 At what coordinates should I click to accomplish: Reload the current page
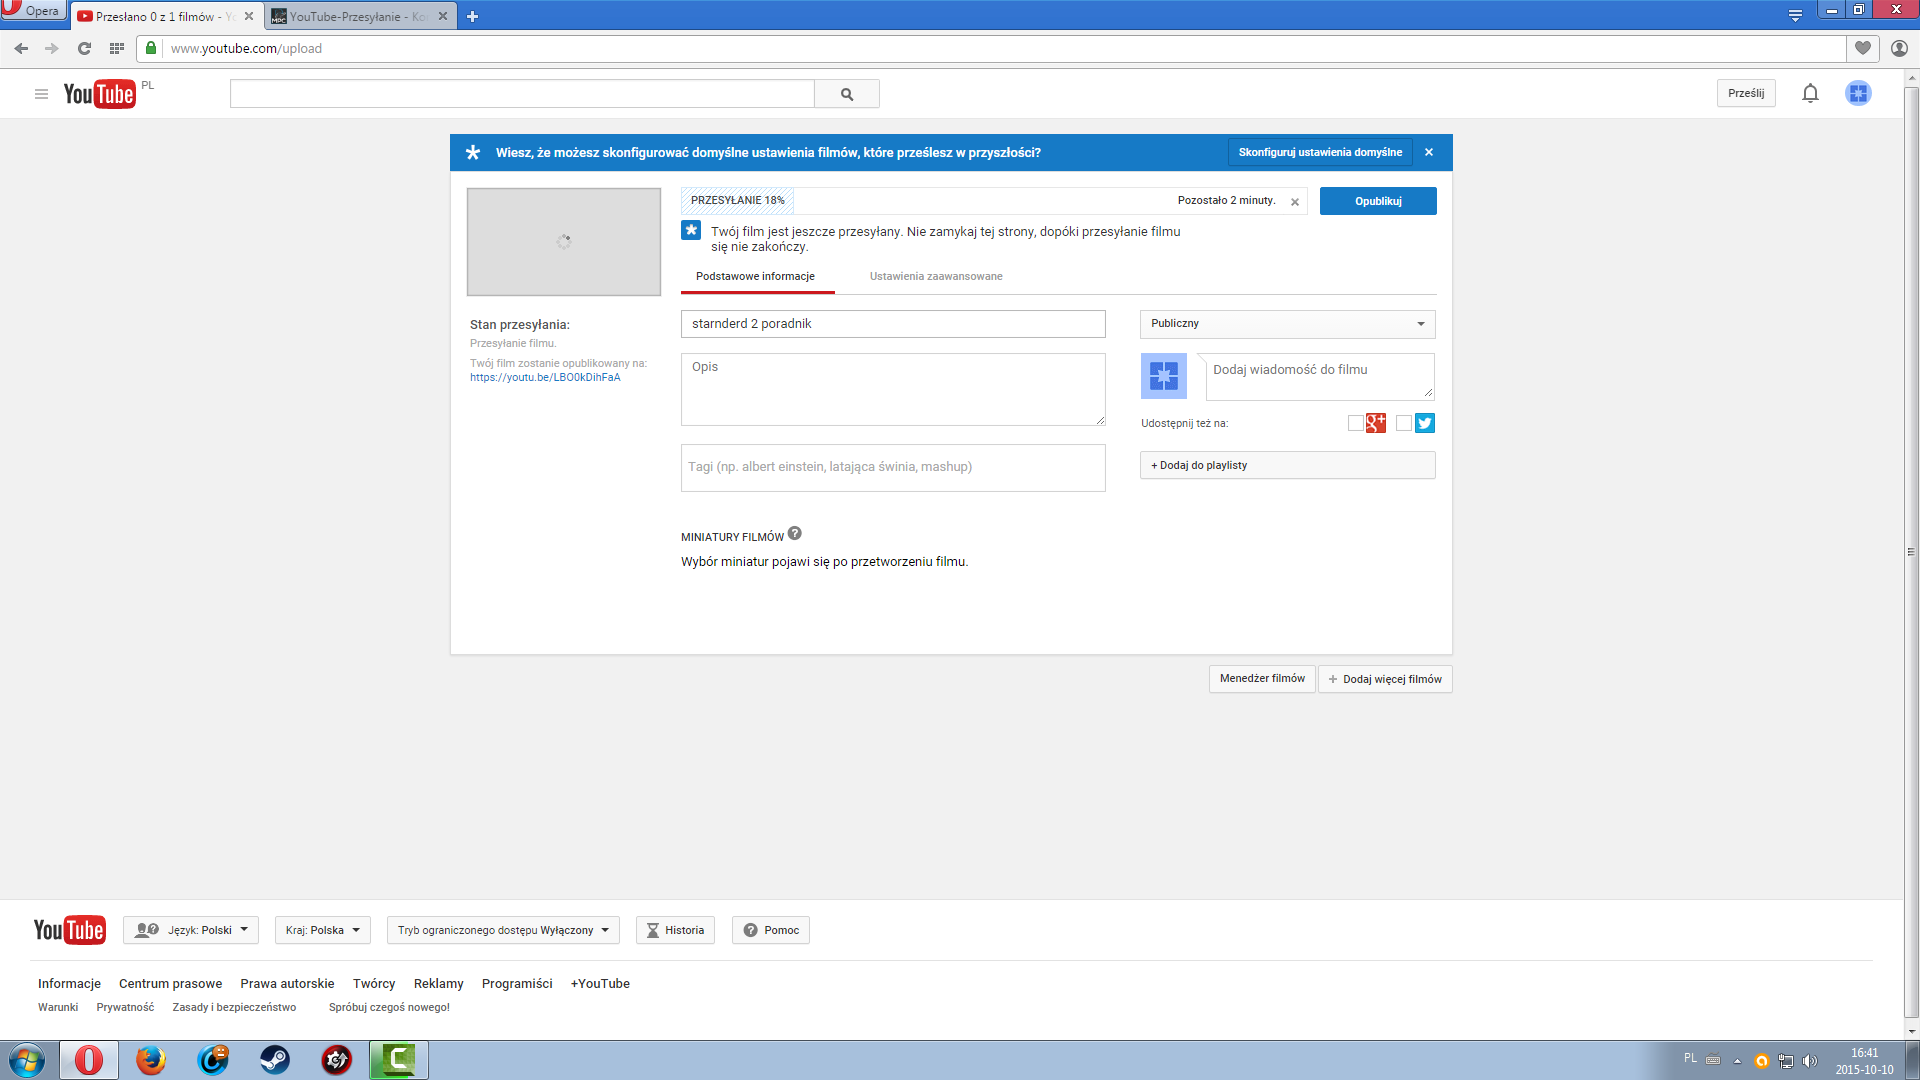pyautogui.click(x=84, y=48)
